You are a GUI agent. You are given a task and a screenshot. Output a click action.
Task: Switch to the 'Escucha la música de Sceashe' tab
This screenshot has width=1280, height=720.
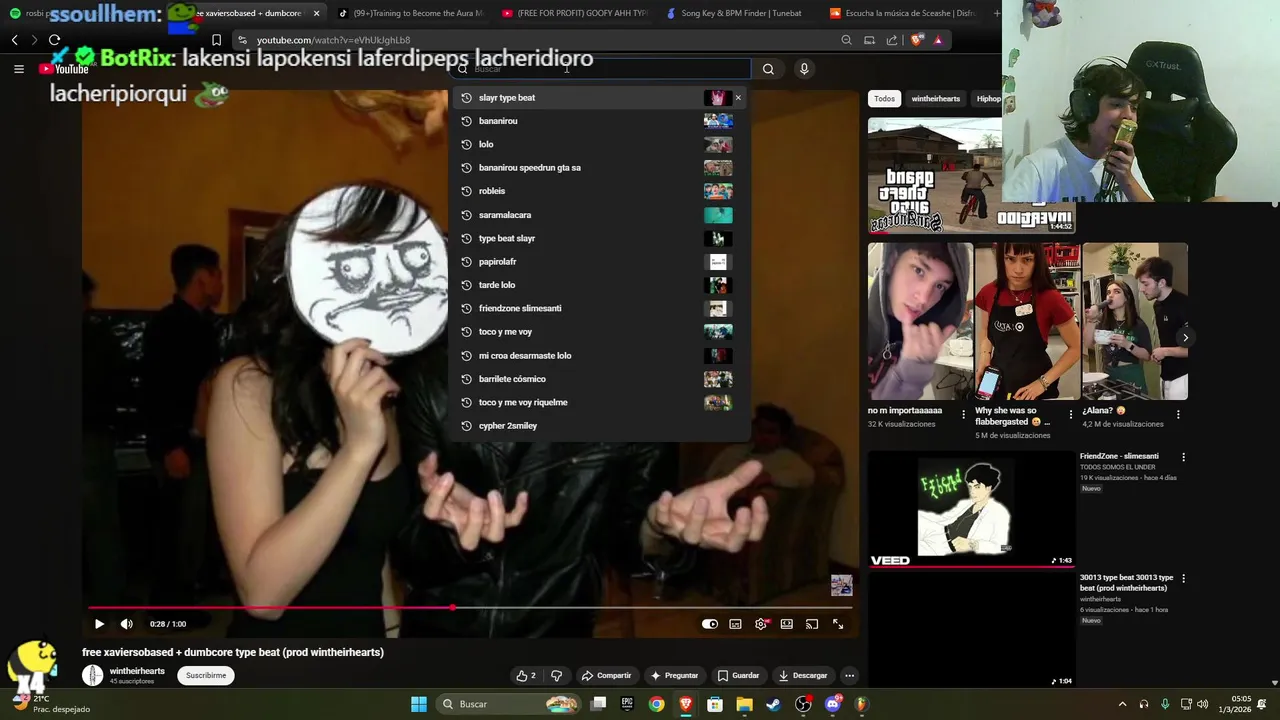tap(902, 13)
